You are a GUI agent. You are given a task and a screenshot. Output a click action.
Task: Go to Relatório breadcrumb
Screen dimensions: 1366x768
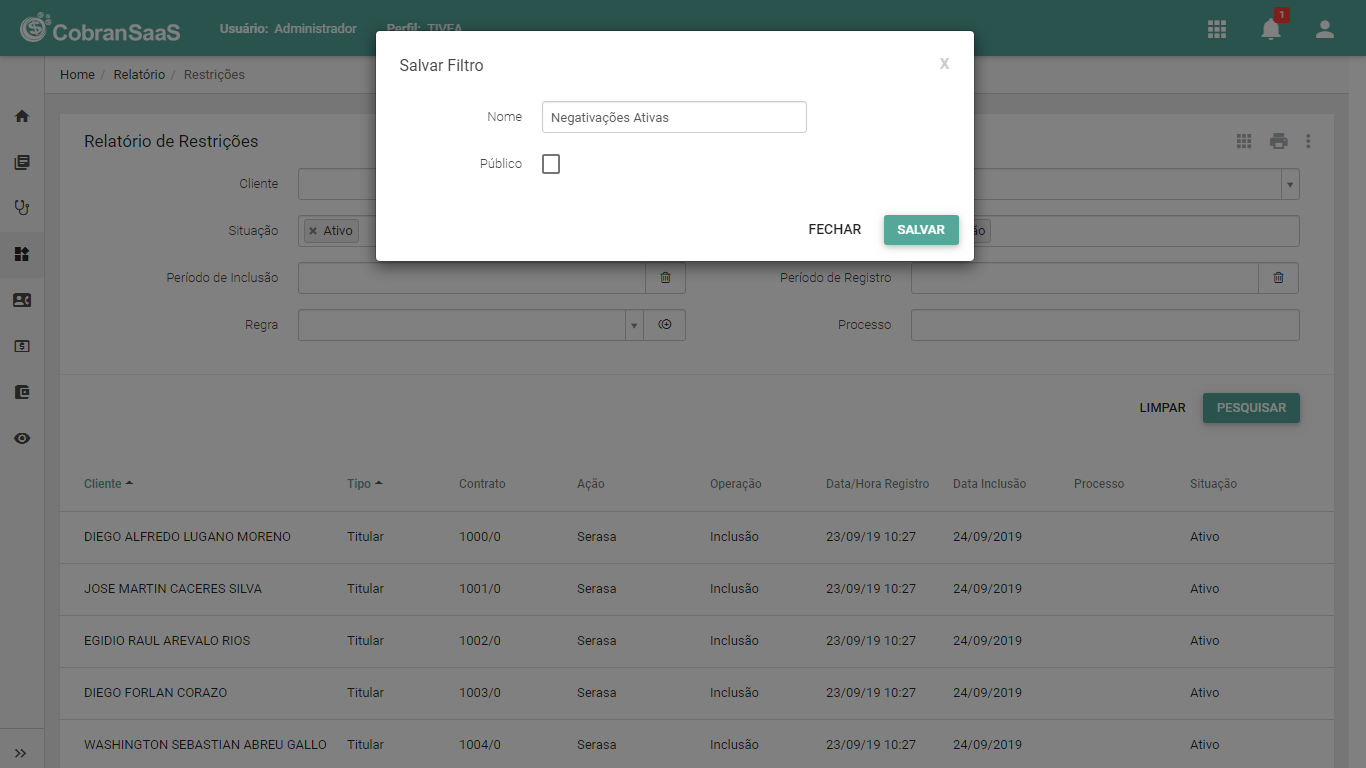click(x=139, y=75)
